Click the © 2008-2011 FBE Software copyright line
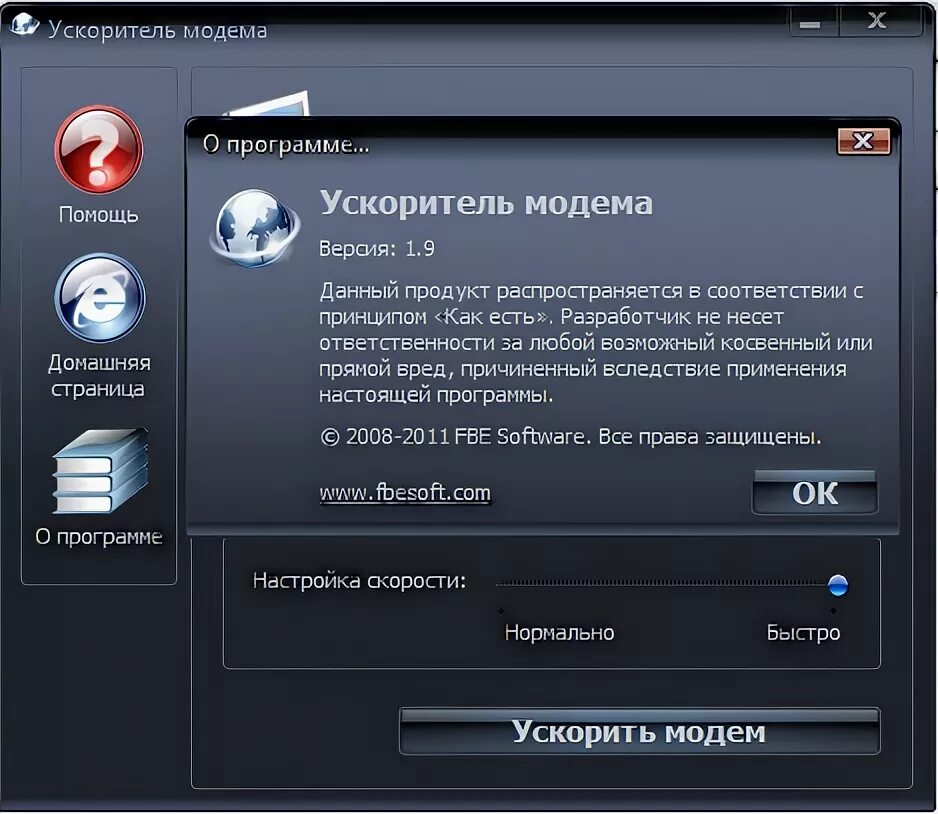 (x=571, y=437)
